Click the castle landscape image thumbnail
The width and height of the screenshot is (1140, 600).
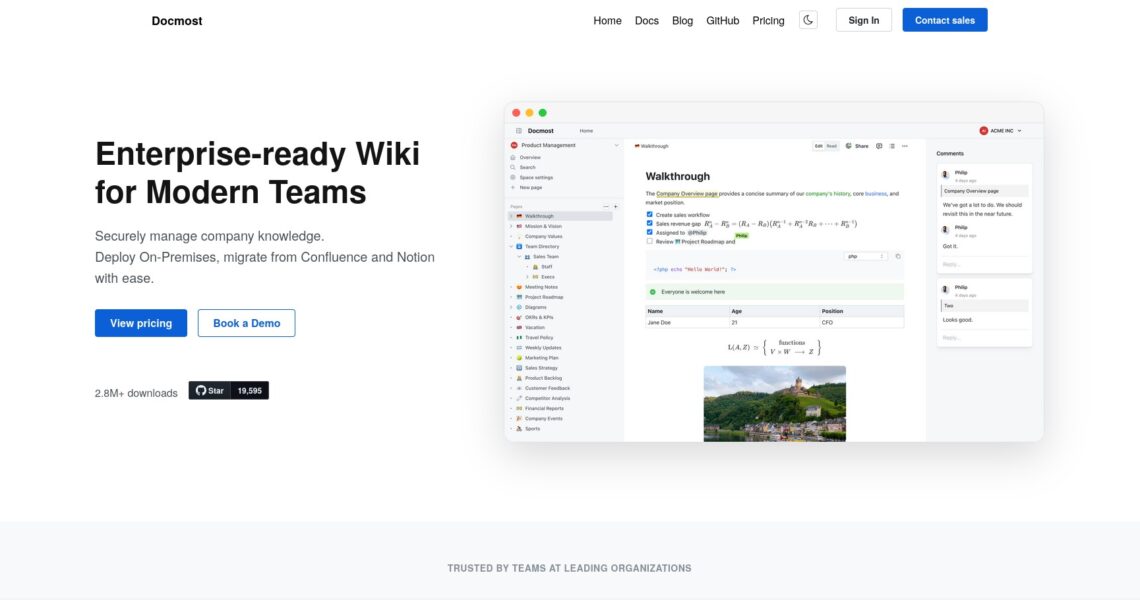774,403
